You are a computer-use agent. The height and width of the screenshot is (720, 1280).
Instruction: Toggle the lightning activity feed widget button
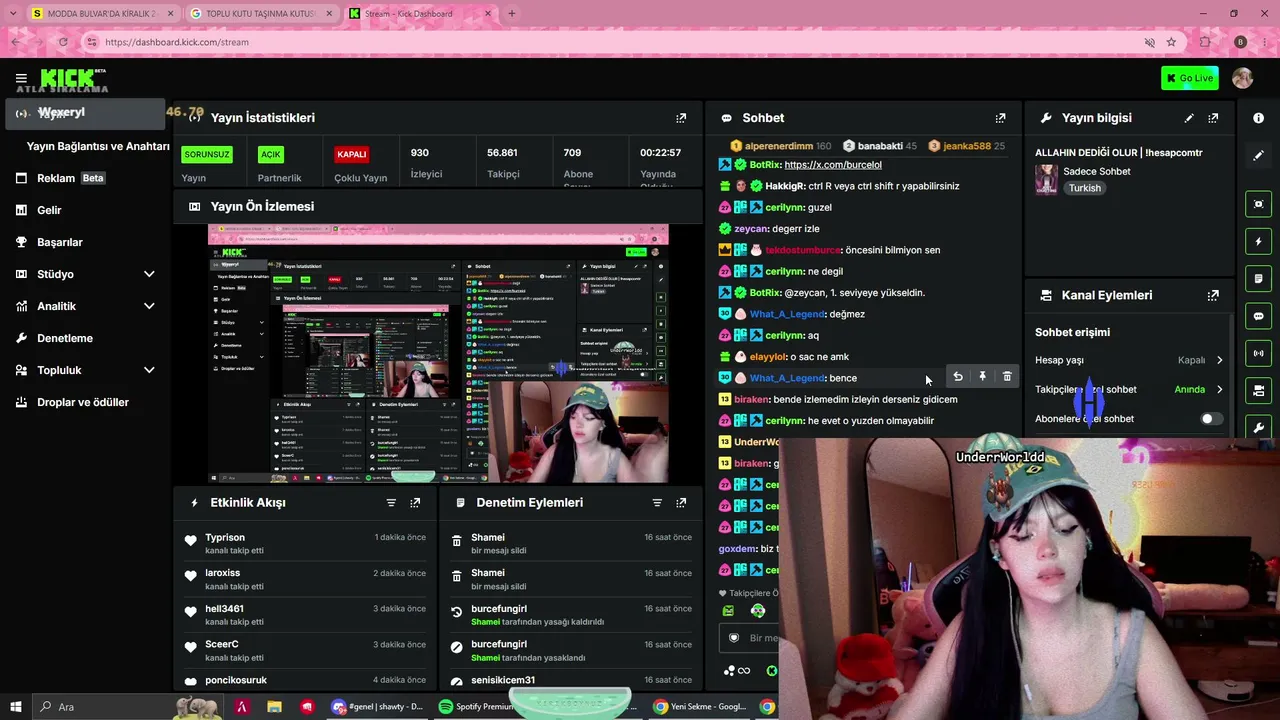pos(1258,241)
